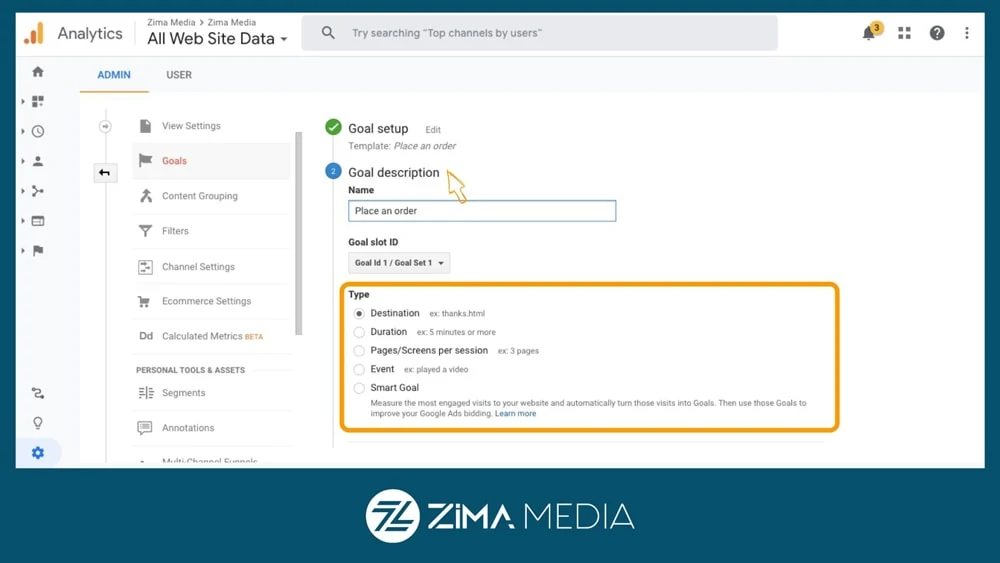Click the help question mark icon
This screenshot has width=1000, height=563.
tap(937, 33)
